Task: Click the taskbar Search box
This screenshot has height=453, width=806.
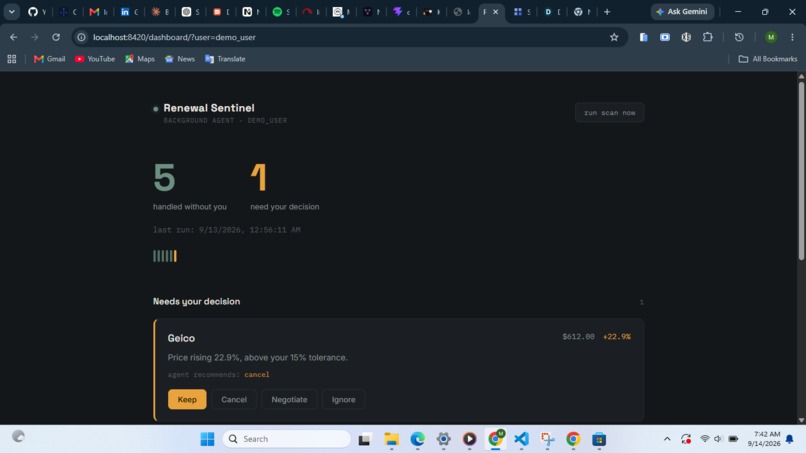Action: click(x=287, y=439)
